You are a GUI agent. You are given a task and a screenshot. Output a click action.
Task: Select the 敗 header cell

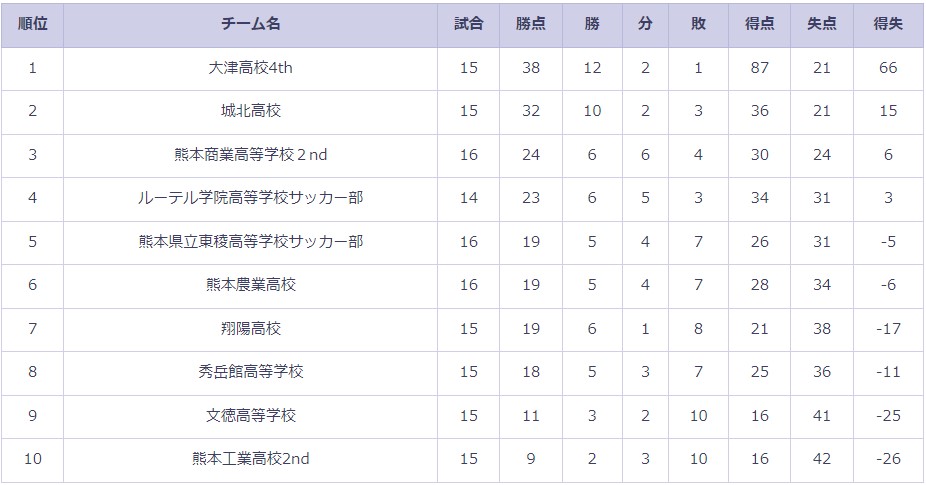698,24
